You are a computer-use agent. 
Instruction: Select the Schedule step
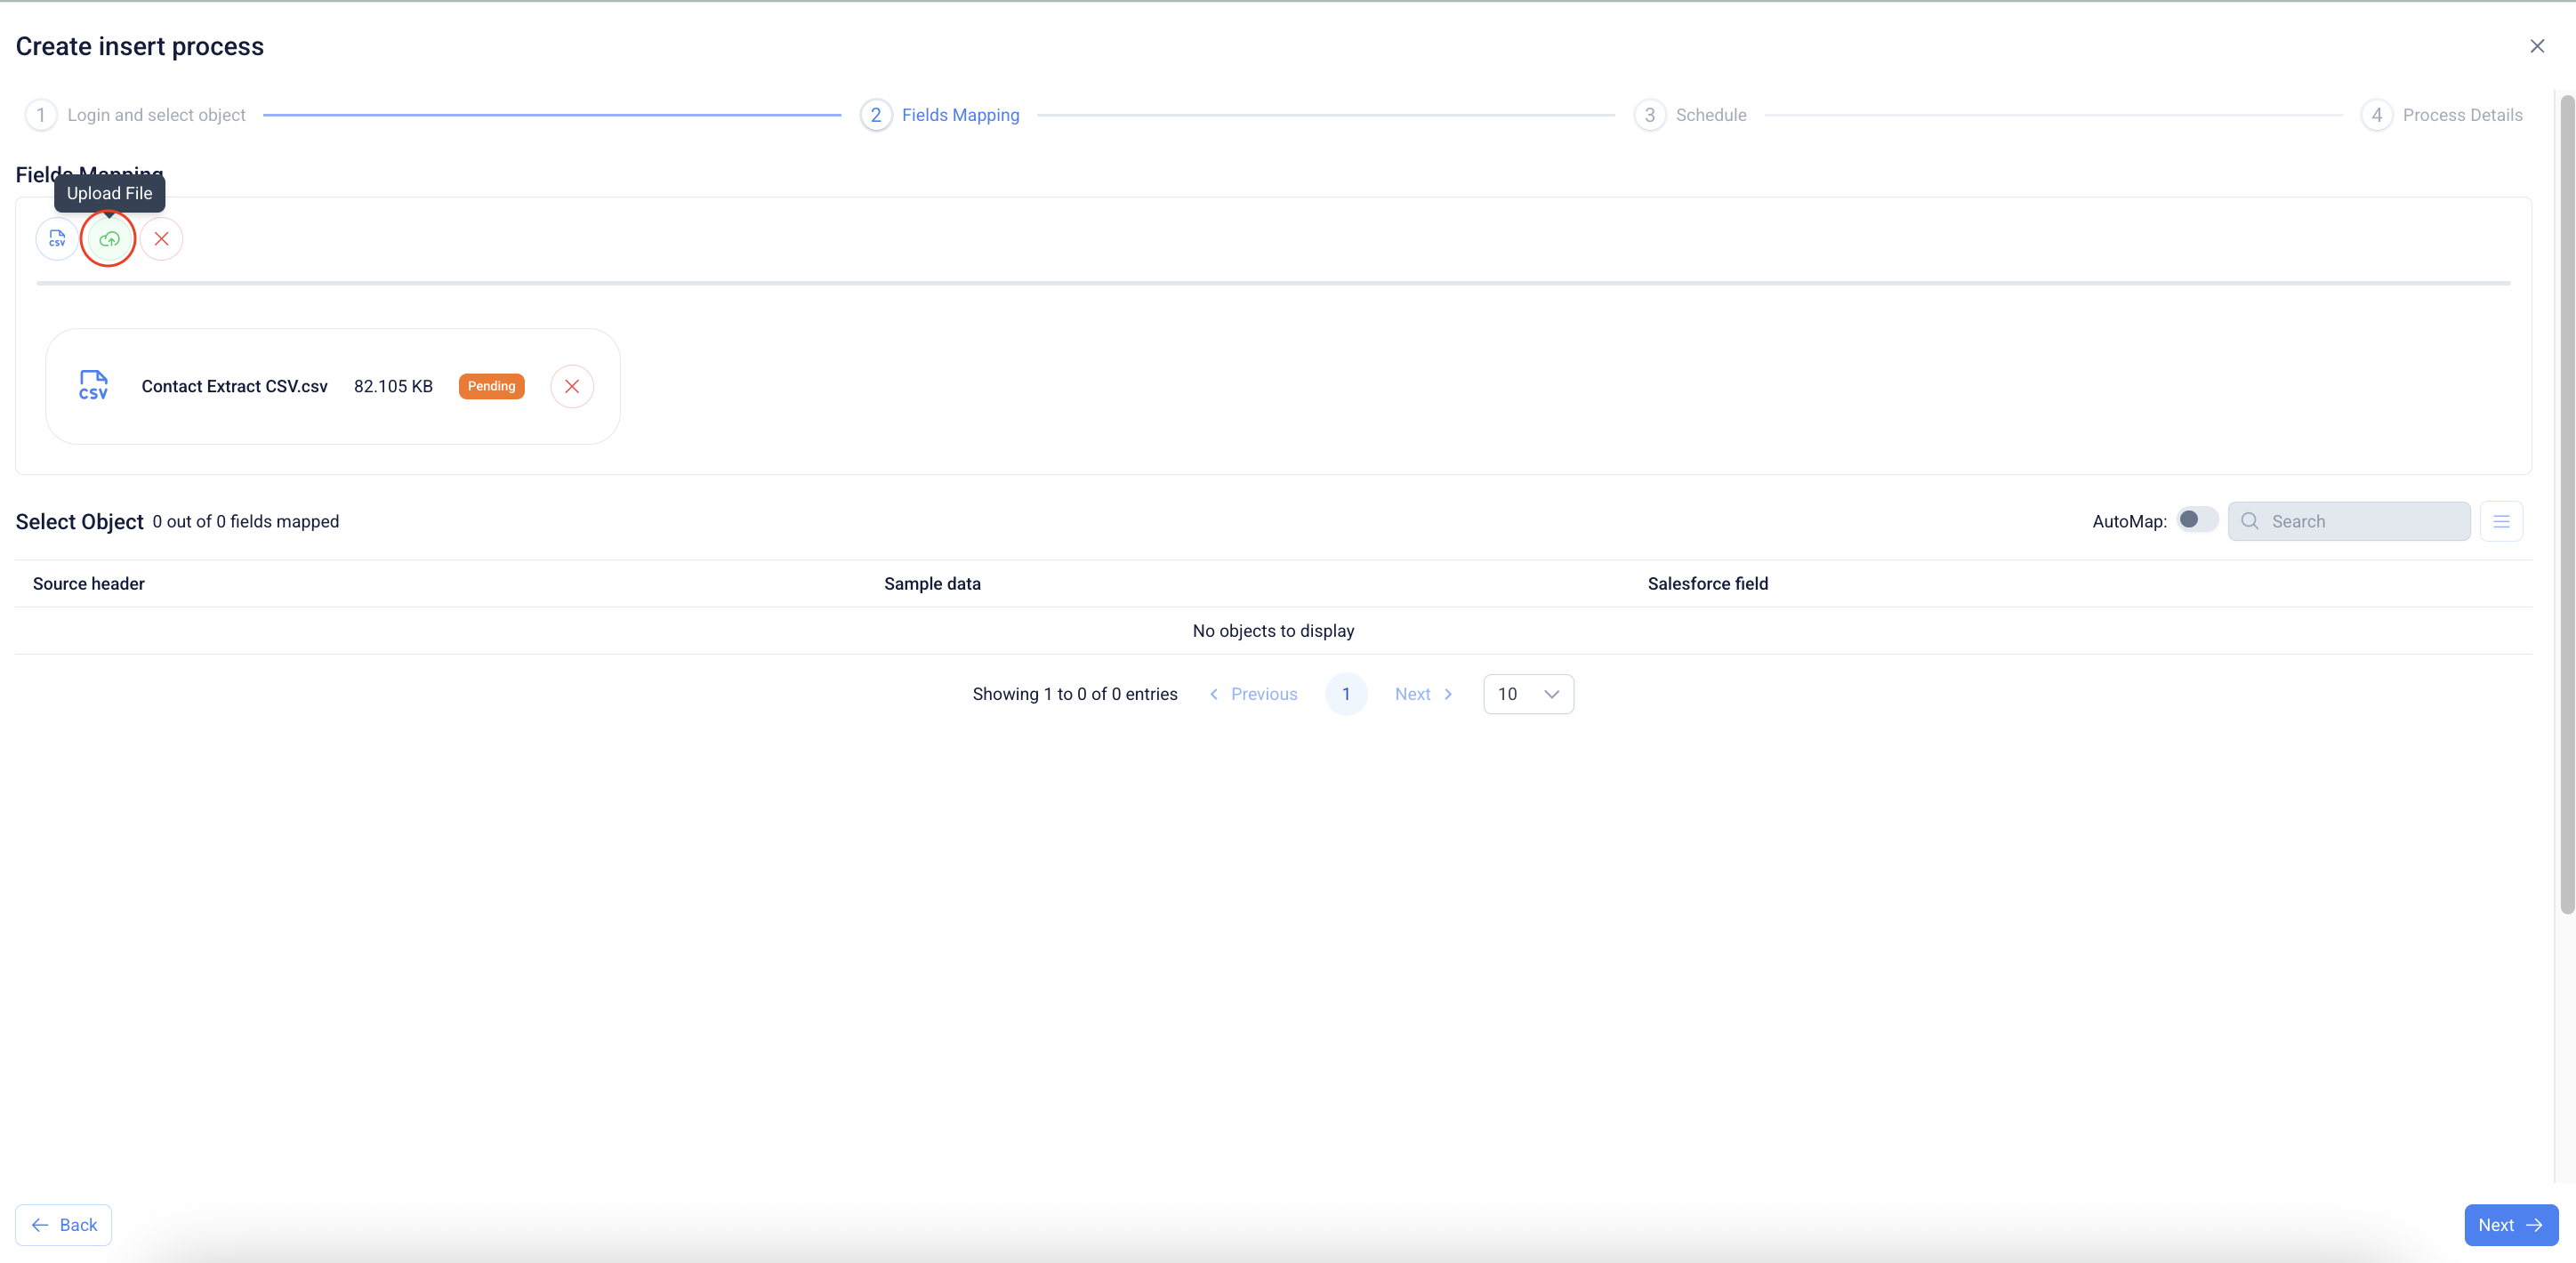(1710, 115)
